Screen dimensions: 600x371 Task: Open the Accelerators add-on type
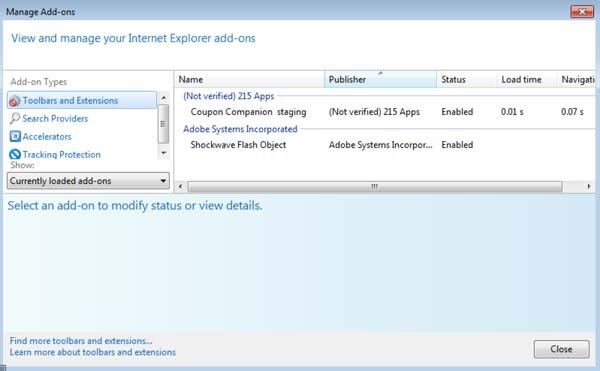47,137
